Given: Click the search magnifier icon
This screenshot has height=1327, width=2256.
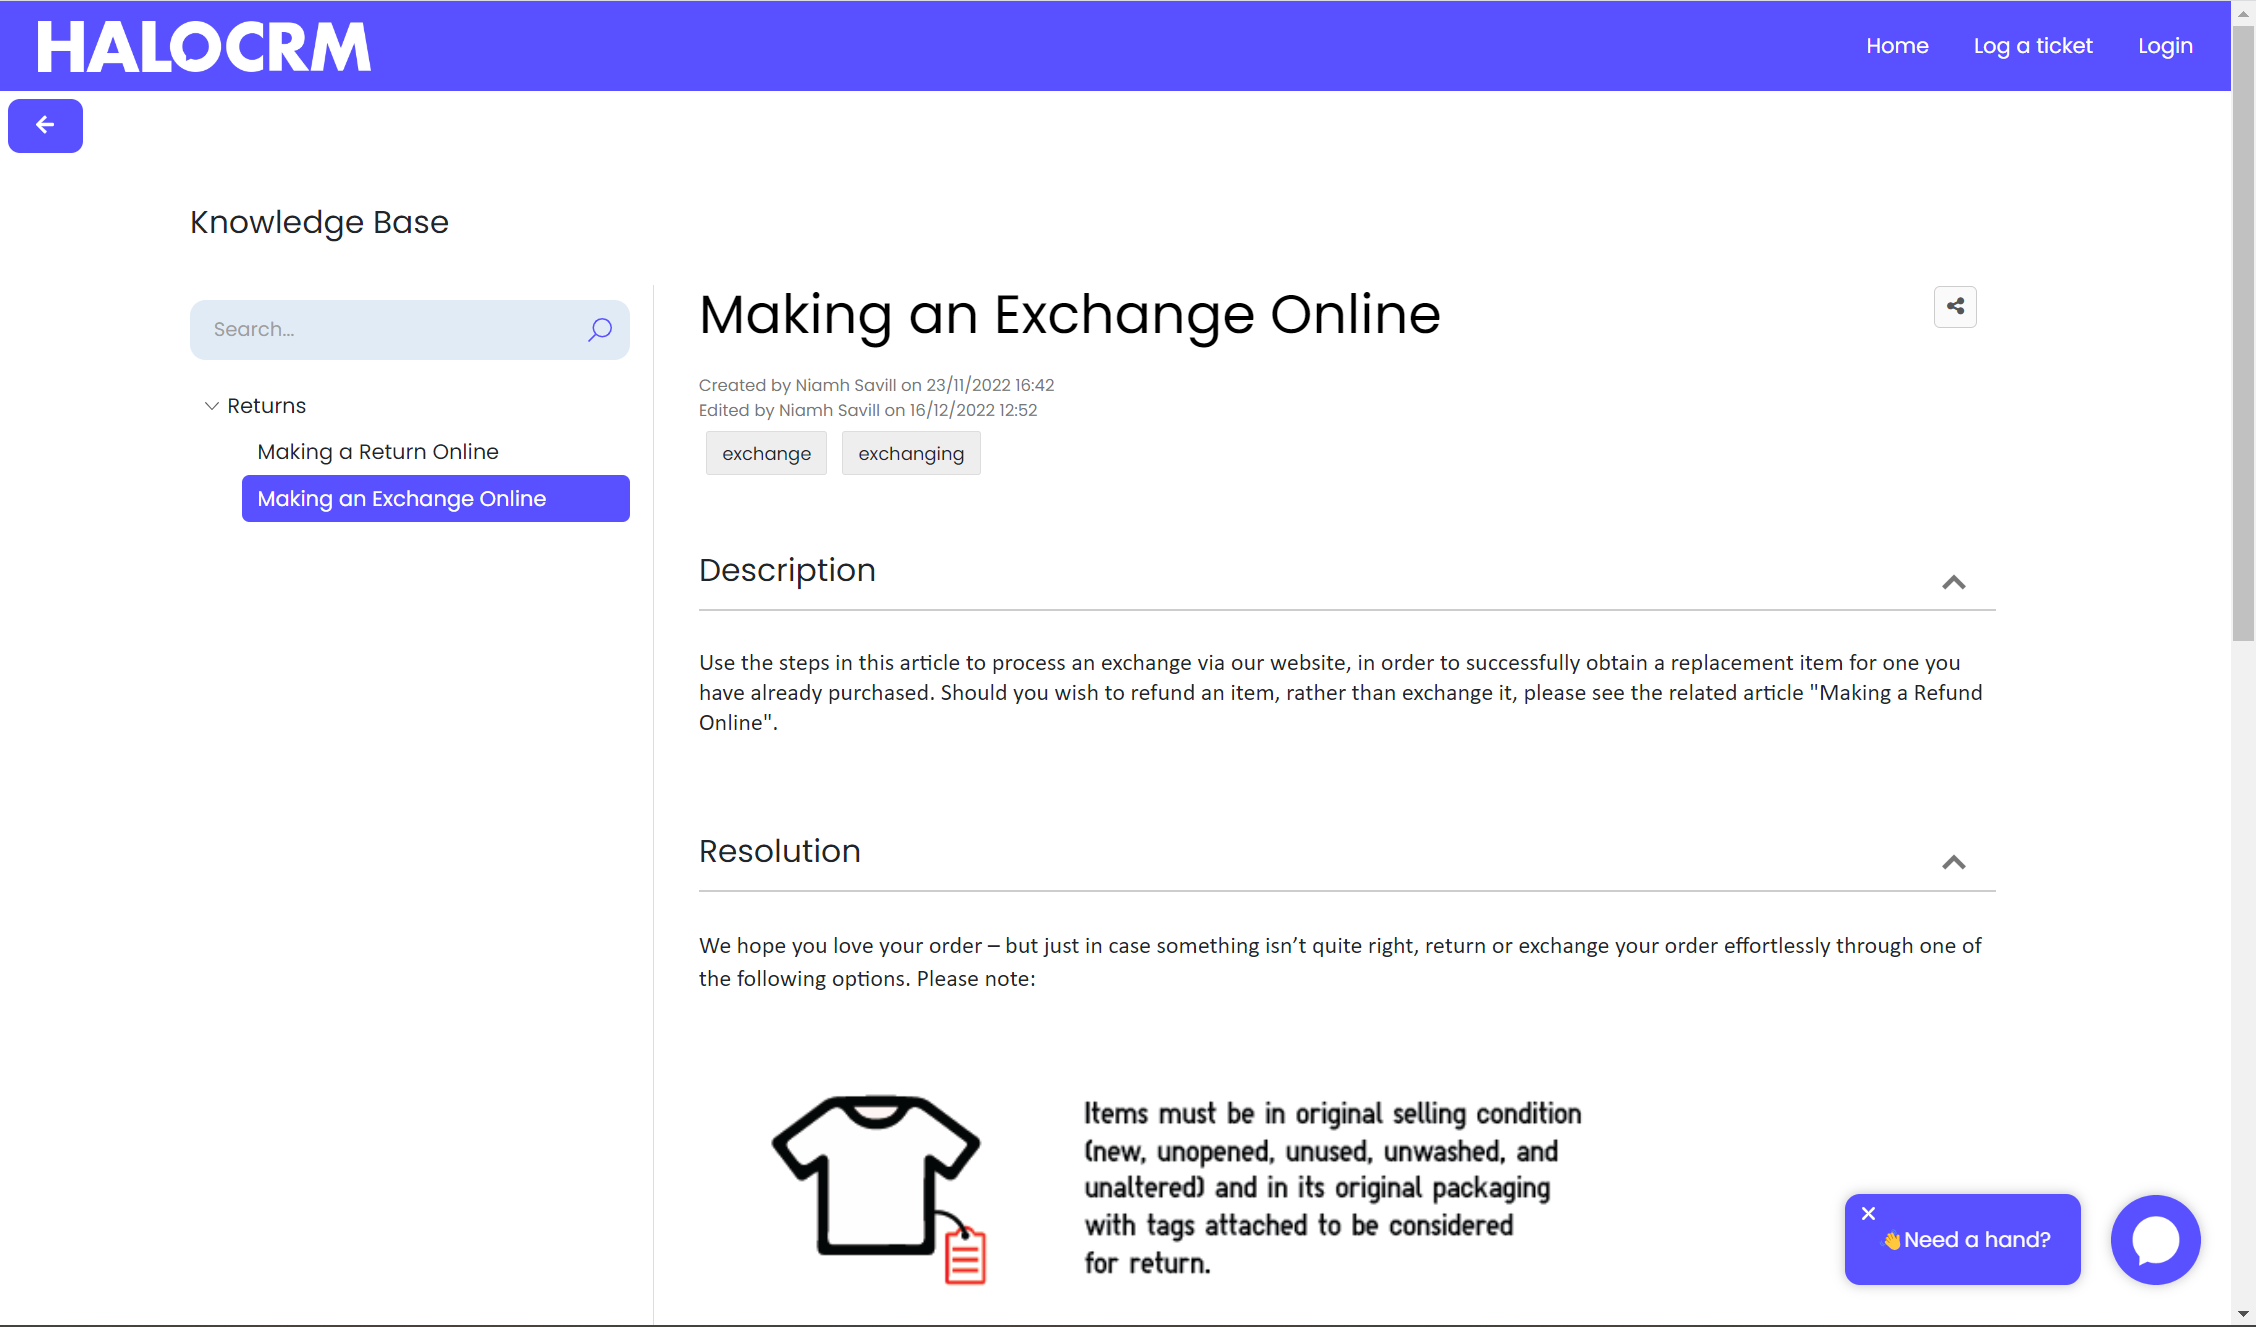Looking at the screenshot, I should [x=600, y=330].
